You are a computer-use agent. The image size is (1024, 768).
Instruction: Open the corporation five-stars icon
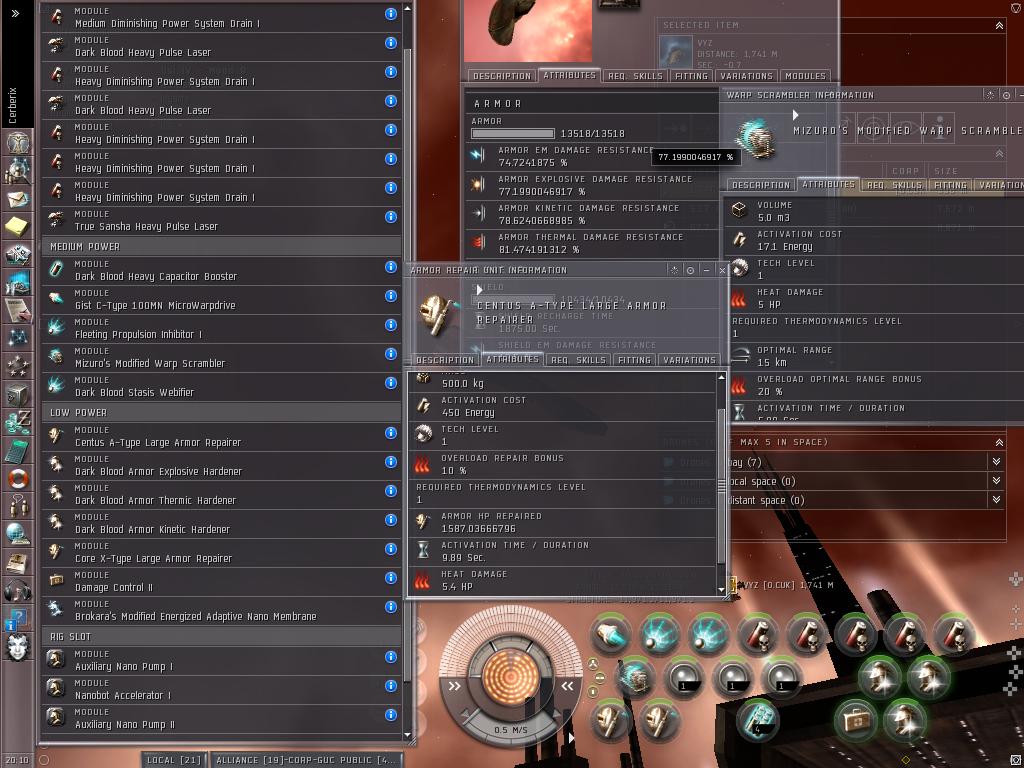coord(18,366)
